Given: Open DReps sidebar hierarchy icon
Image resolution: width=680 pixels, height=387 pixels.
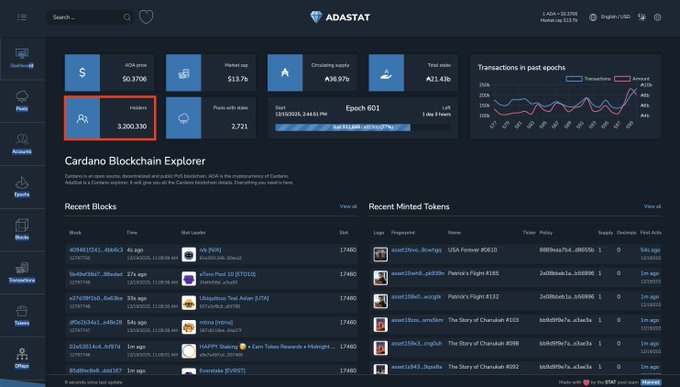Looking at the screenshot, I should tap(22, 354).
